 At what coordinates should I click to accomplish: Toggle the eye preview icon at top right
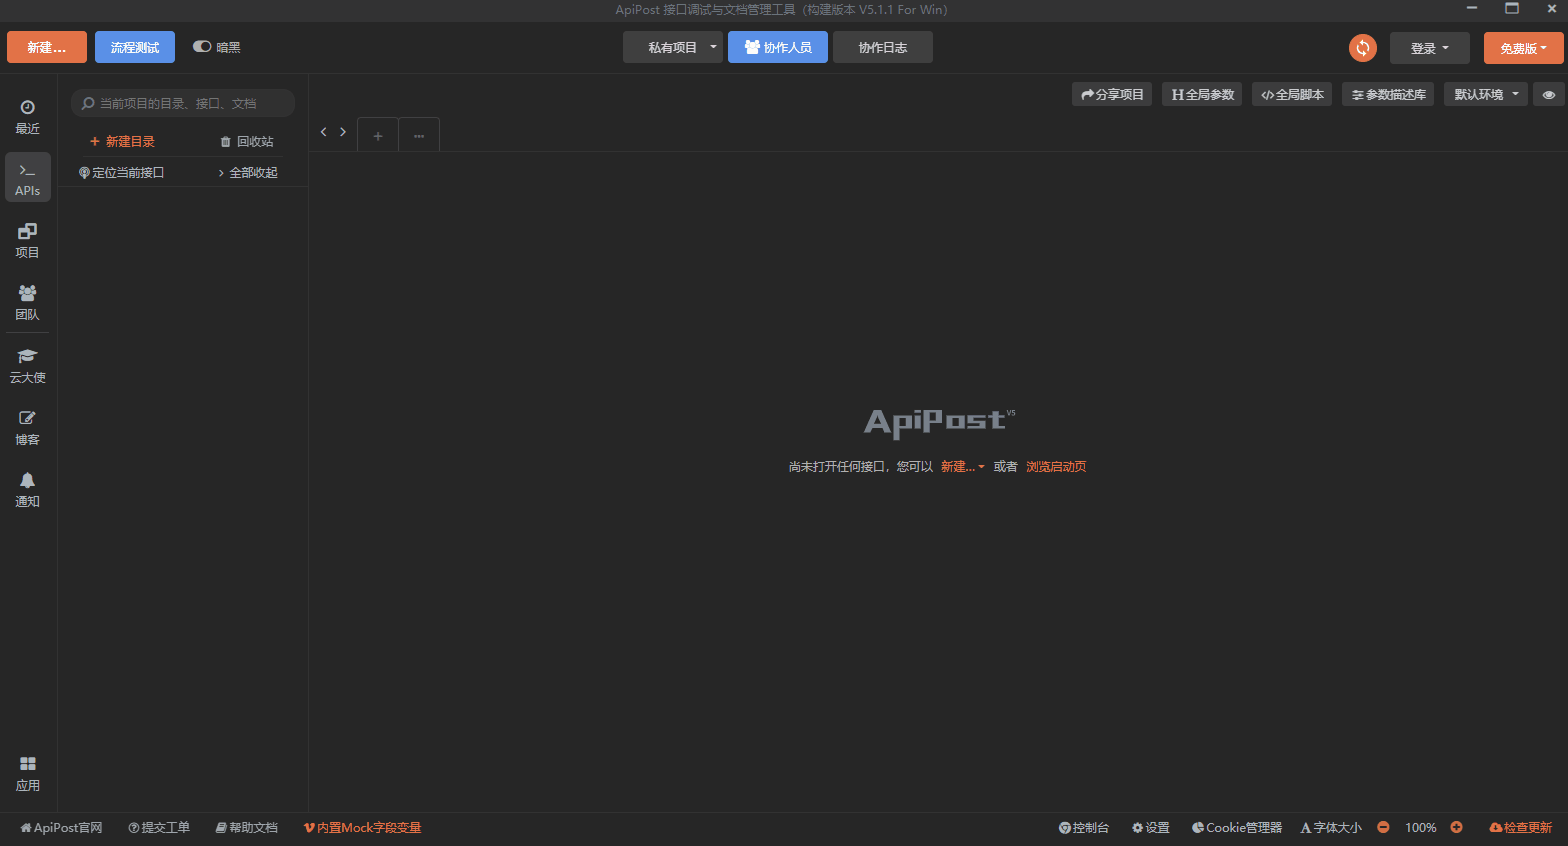1549,95
